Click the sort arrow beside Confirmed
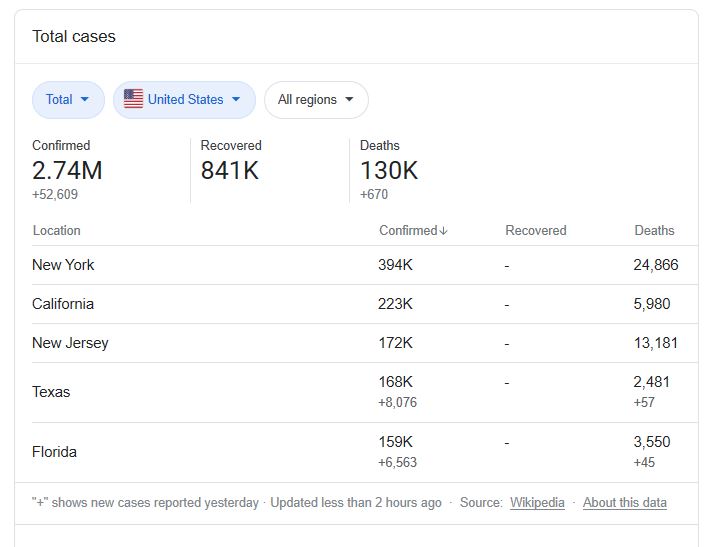Screen dimensions: 718x547 tap(443, 231)
